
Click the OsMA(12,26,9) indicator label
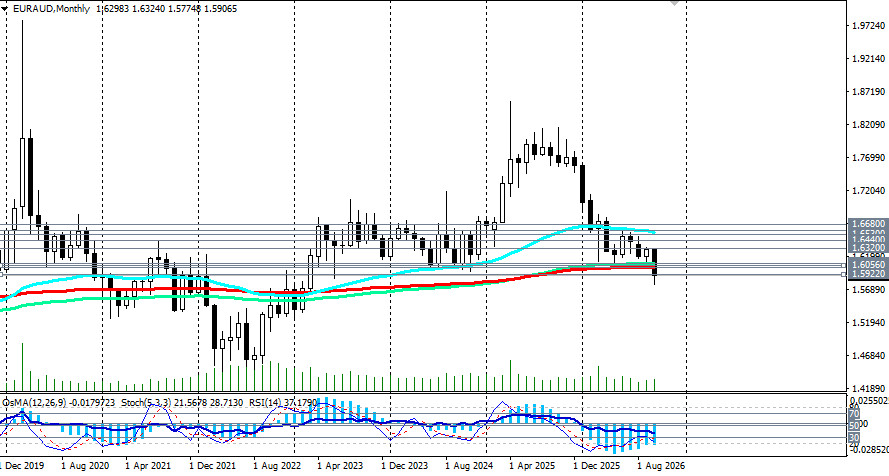point(35,402)
